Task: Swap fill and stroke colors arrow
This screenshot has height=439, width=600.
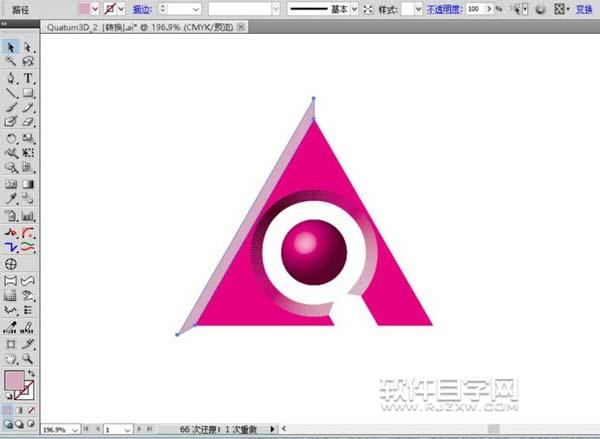Action: click(x=31, y=373)
